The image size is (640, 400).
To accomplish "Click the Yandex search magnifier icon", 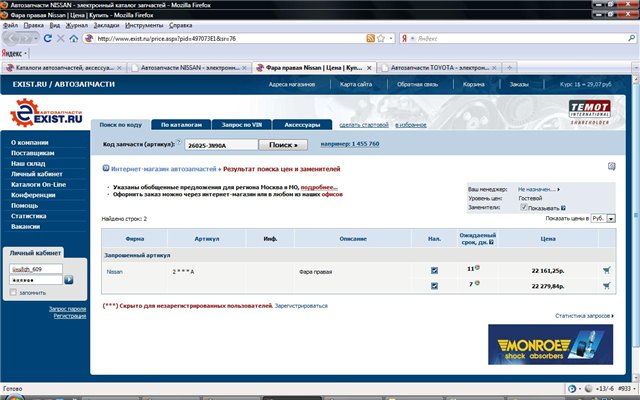I will 631,38.
